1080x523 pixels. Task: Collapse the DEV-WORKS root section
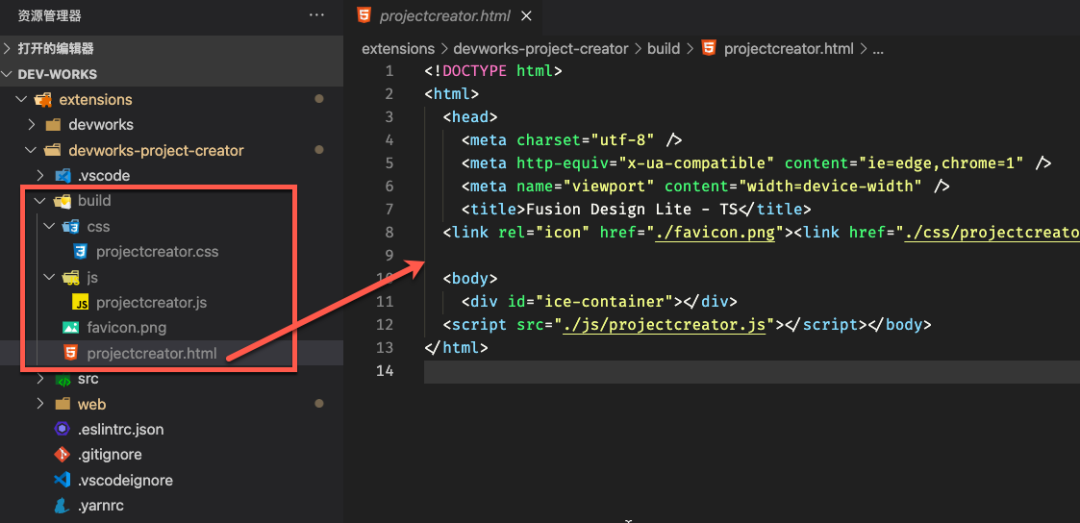[x=7, y=74]
